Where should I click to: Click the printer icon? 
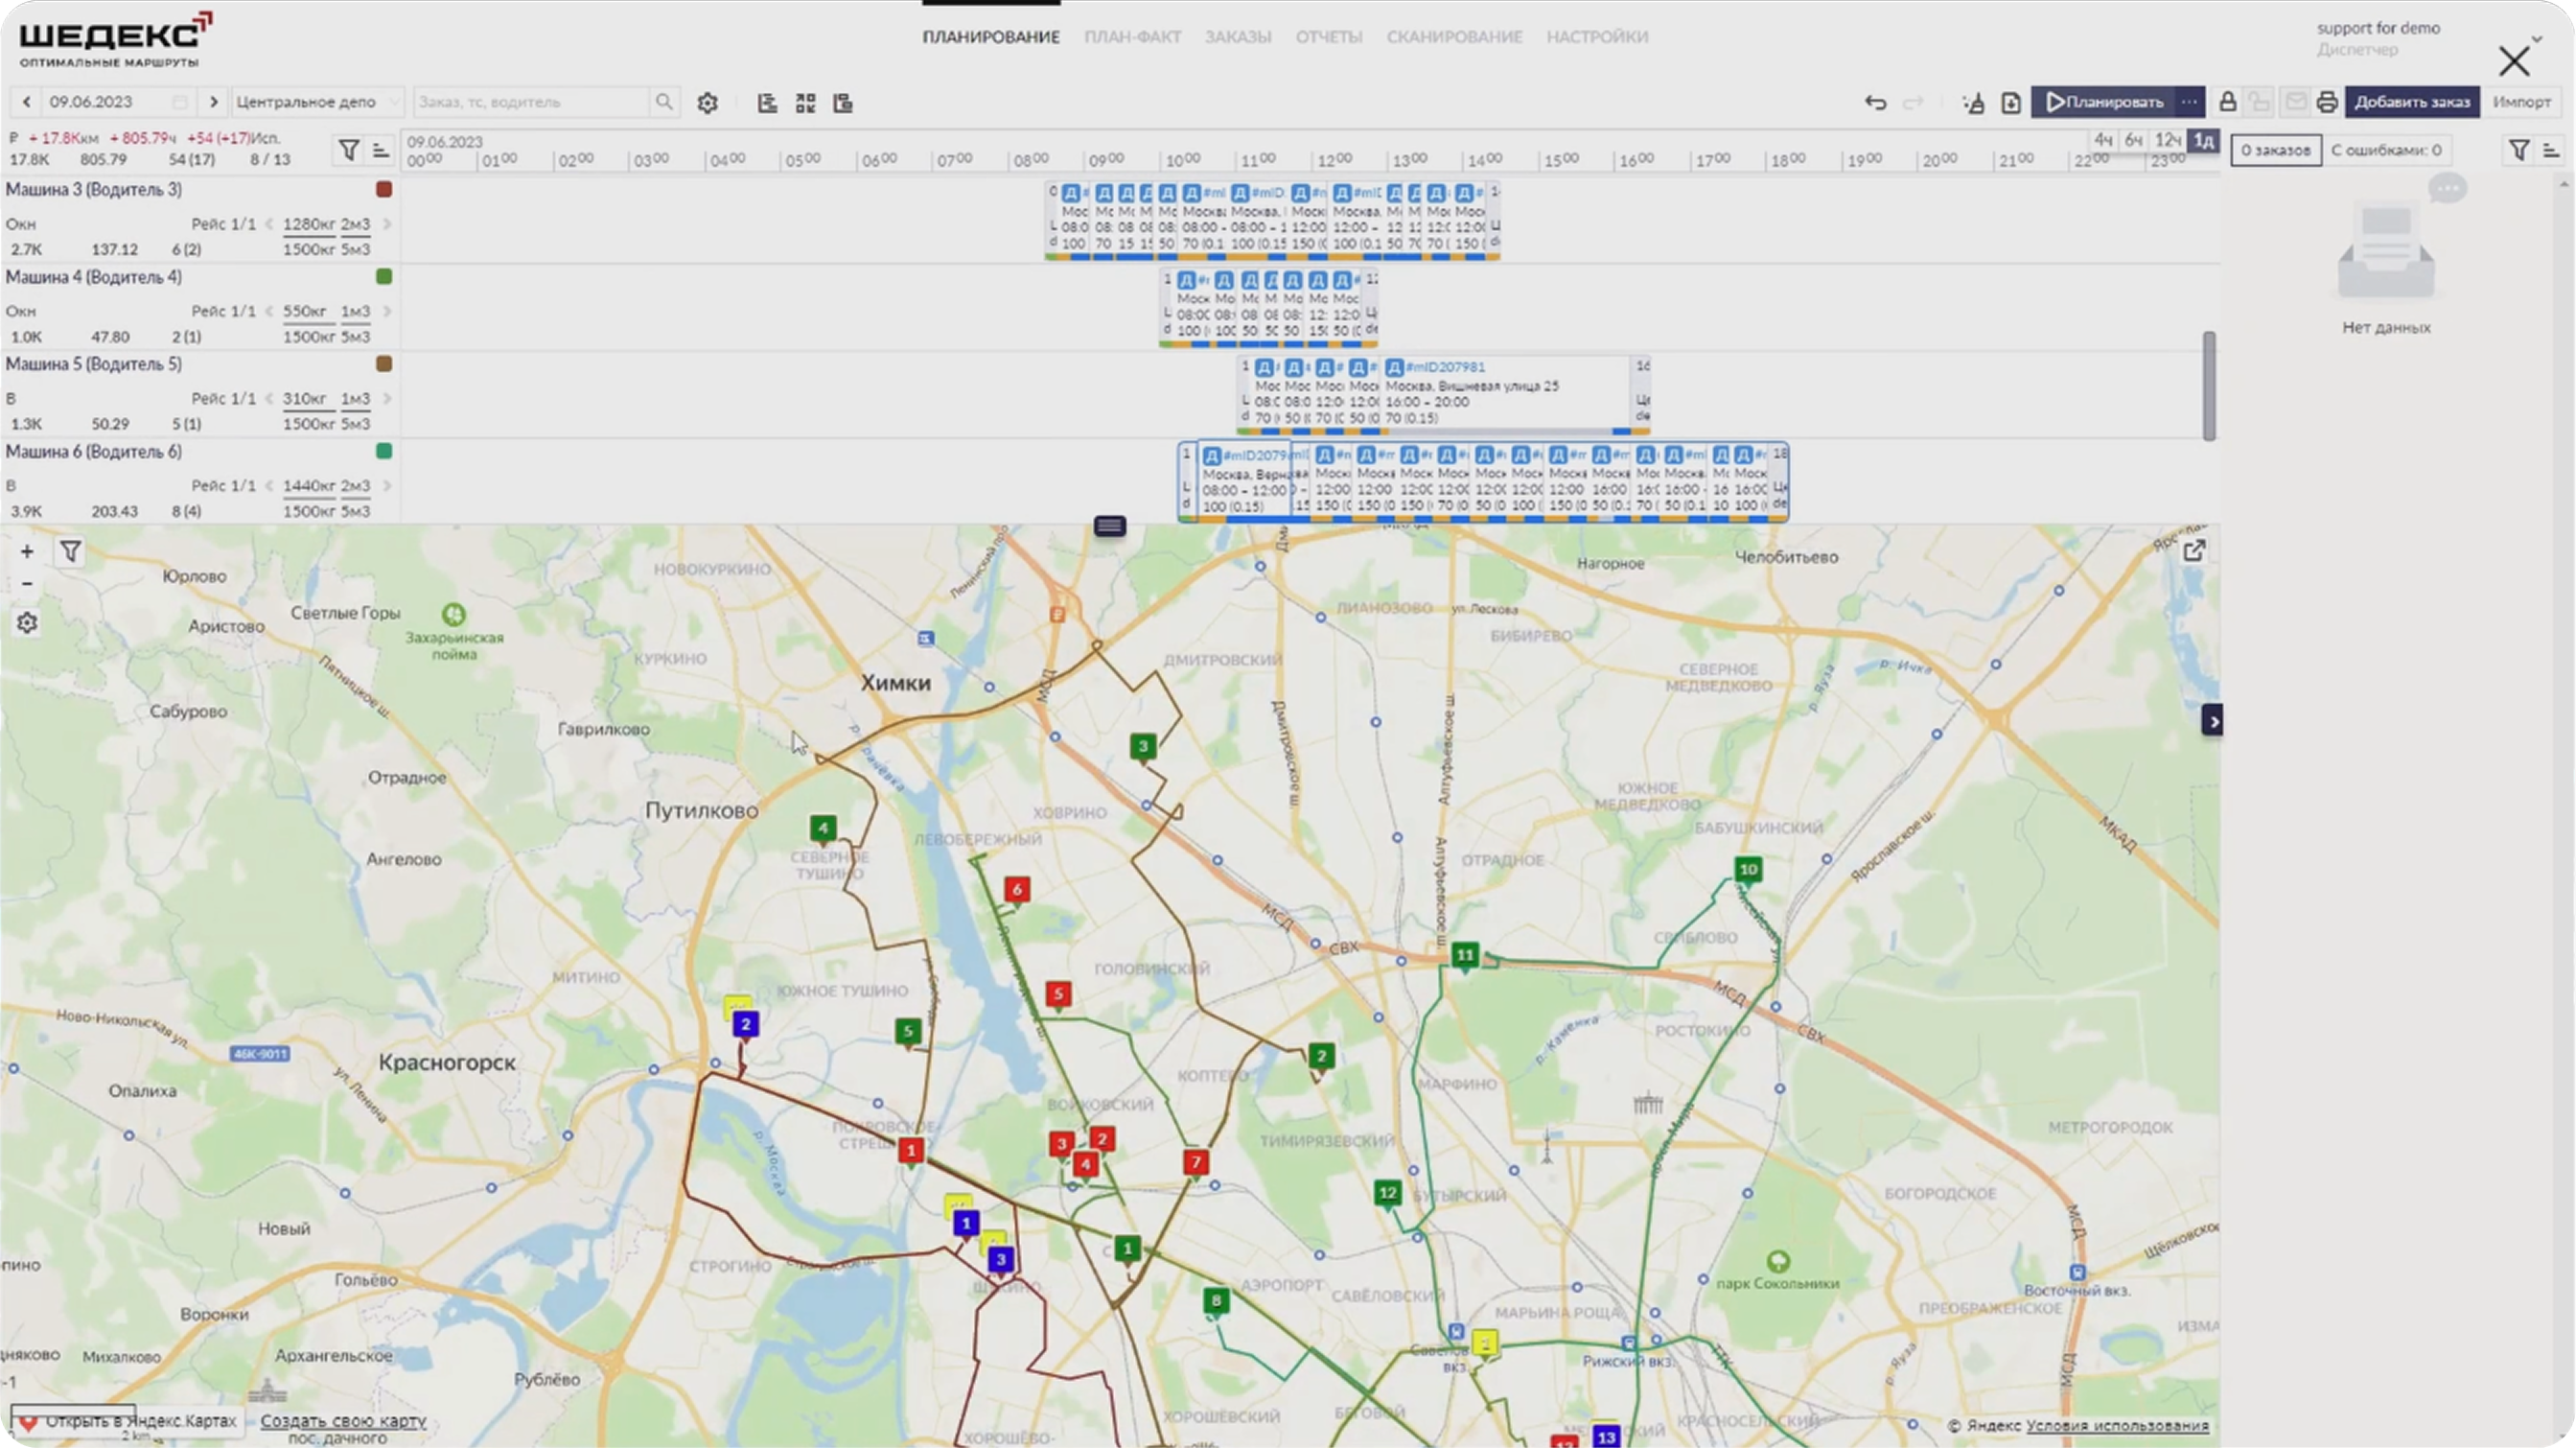click(x=2327, y=102)
